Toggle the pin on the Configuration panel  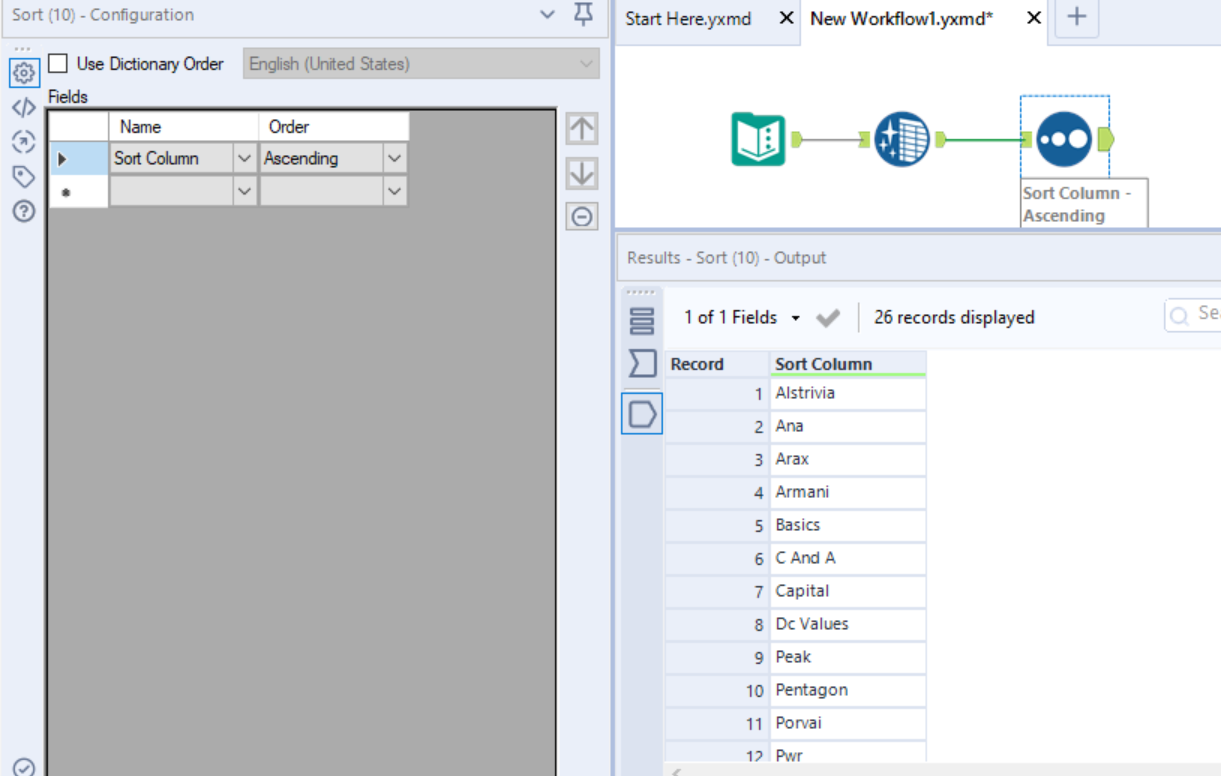click(x=583, y=16)
